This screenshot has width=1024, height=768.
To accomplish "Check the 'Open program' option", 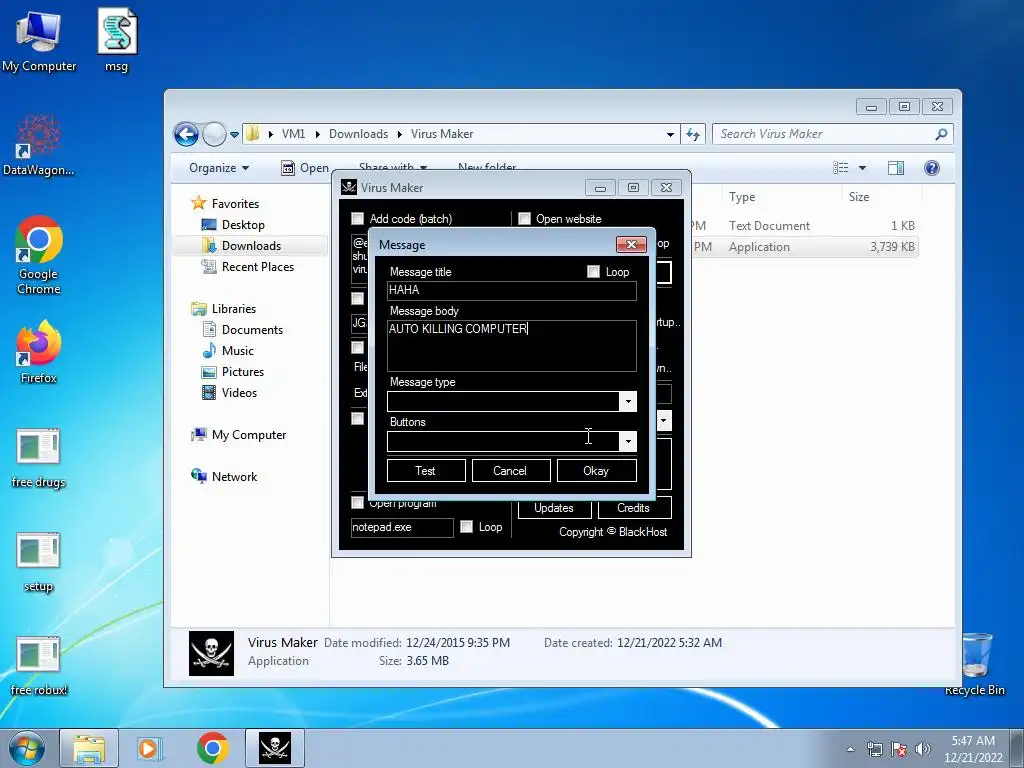I will tap(357, 502).
